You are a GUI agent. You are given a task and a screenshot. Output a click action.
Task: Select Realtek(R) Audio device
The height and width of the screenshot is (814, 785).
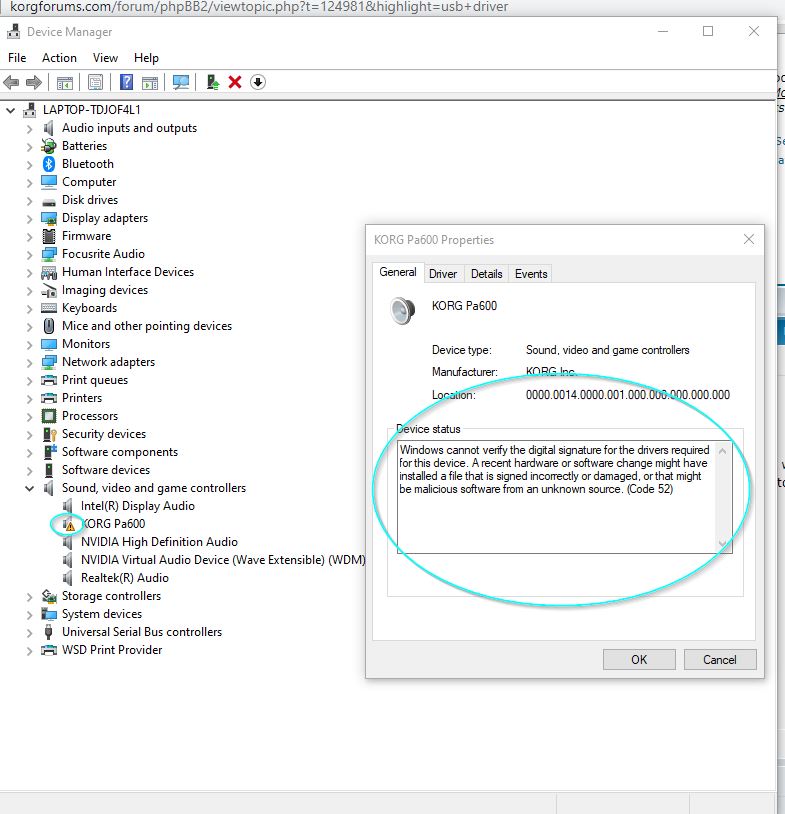125,578
